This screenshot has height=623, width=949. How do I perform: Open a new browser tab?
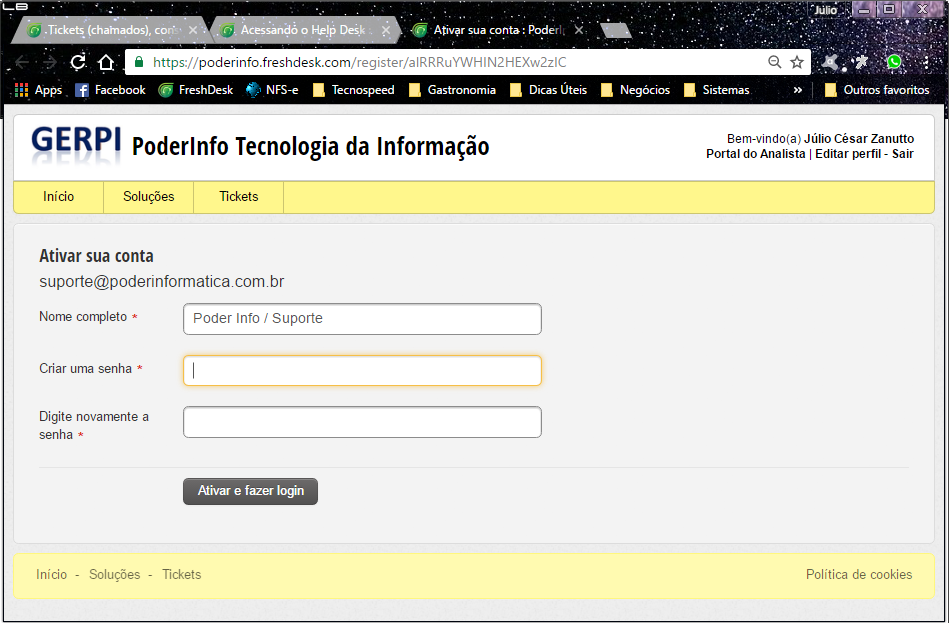click(x=616, y=30)
